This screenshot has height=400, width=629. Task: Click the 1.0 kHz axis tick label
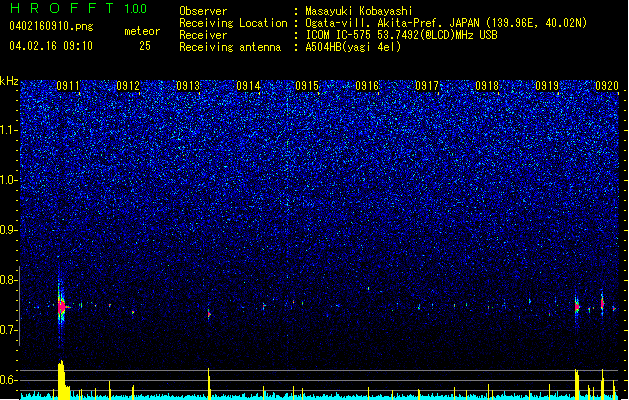click(x=9, y=180)
